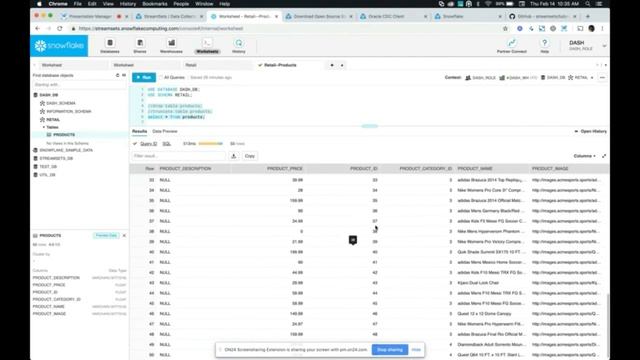640x360 pixels.
Task: Focus the Starting with search field
Action: point(79,84)
